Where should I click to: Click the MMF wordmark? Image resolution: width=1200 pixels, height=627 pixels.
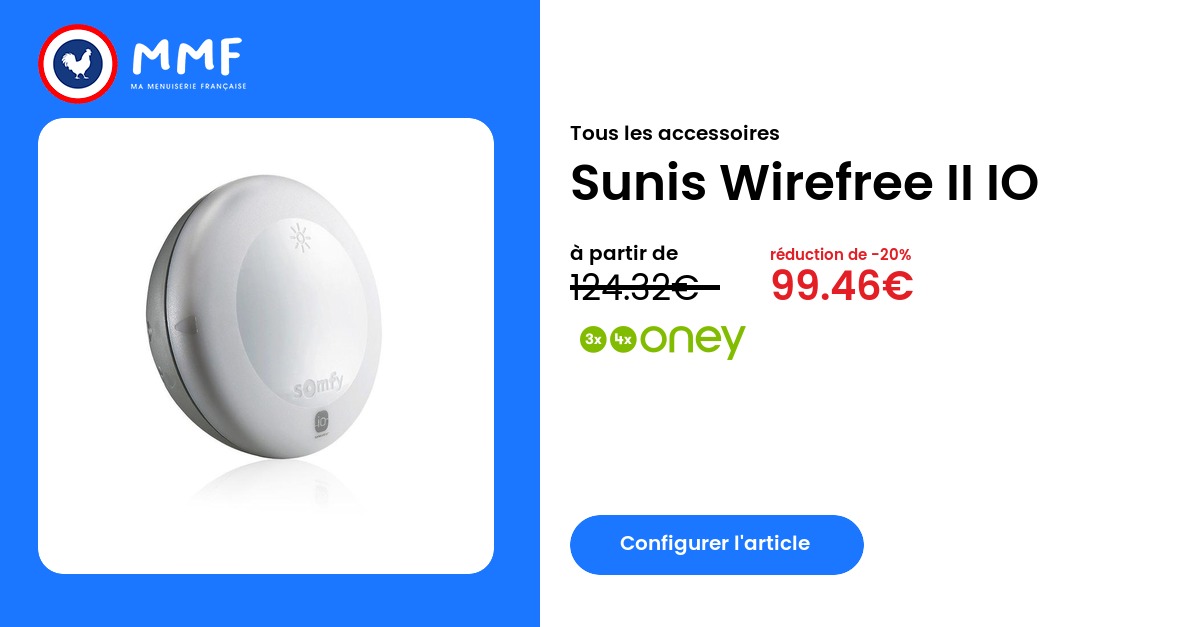point(187,58)
